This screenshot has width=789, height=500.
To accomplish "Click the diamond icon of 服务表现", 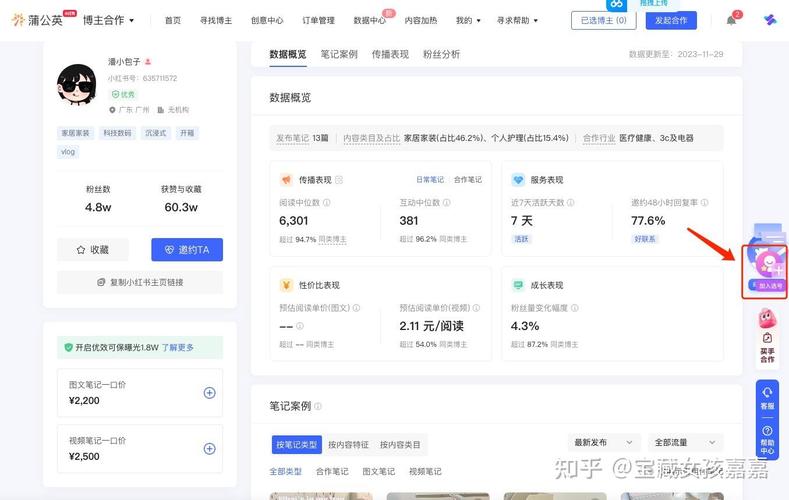I will (x=518, y=180).
